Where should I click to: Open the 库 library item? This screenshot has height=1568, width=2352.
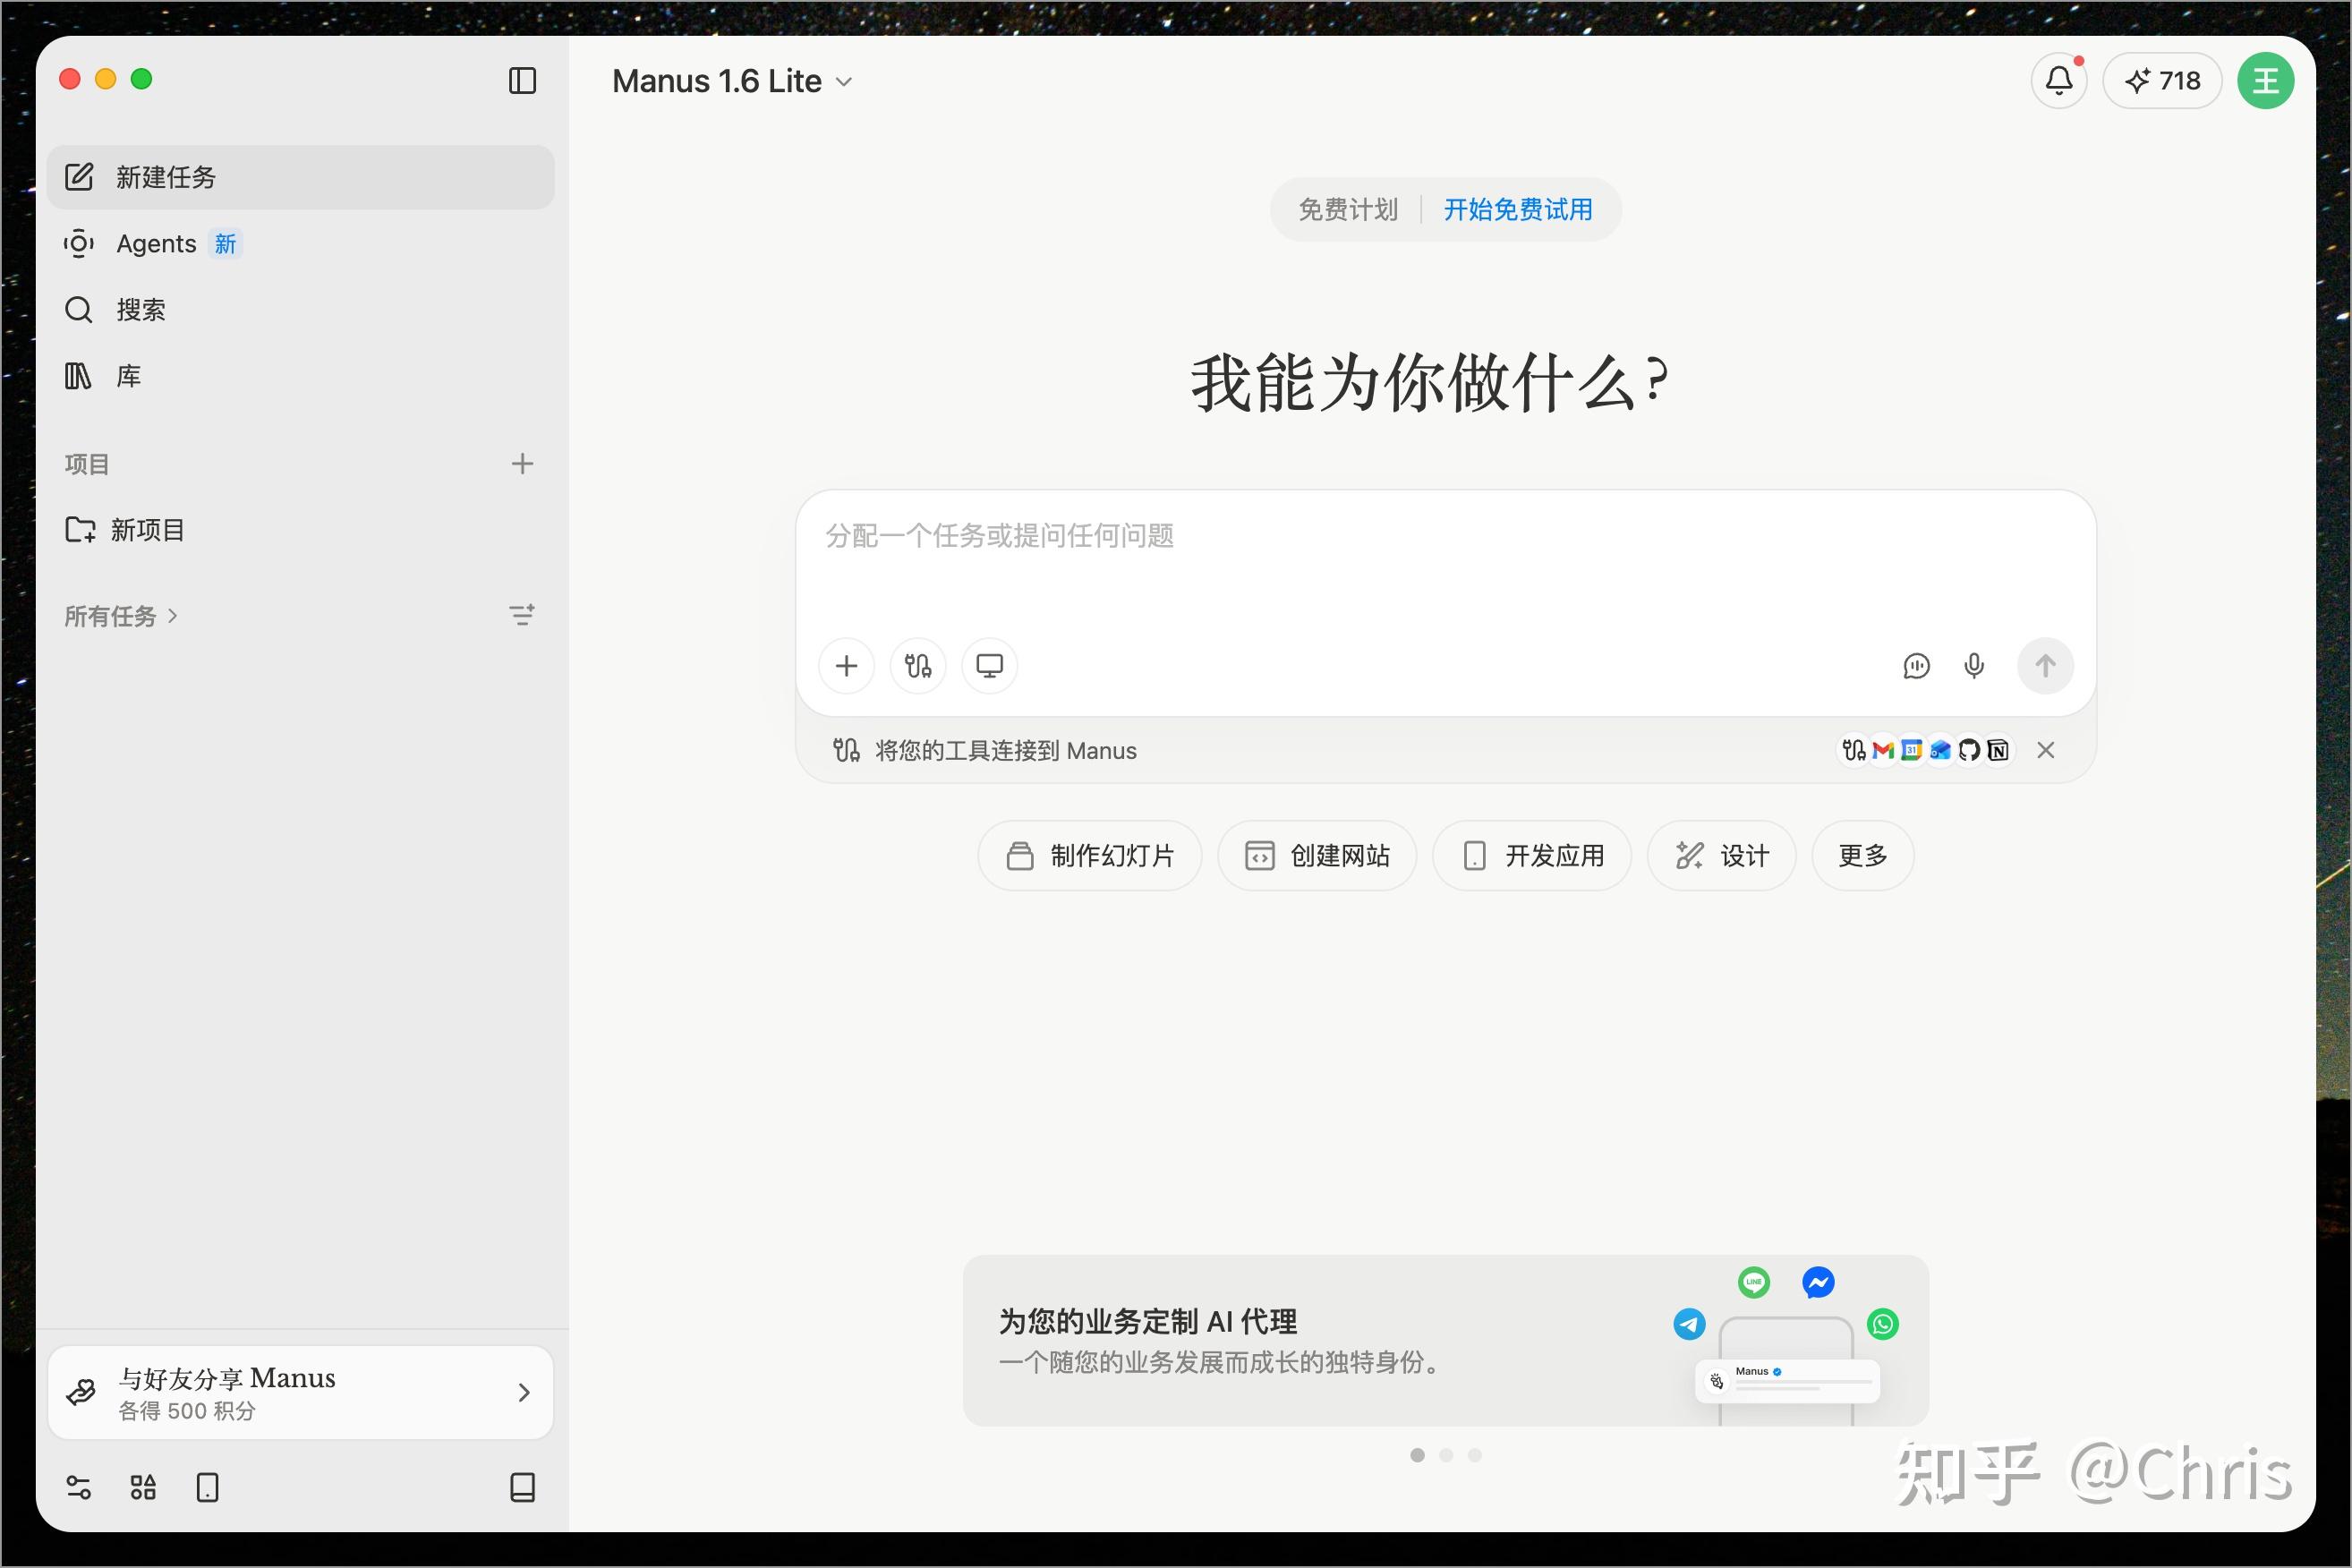[300, 376]
